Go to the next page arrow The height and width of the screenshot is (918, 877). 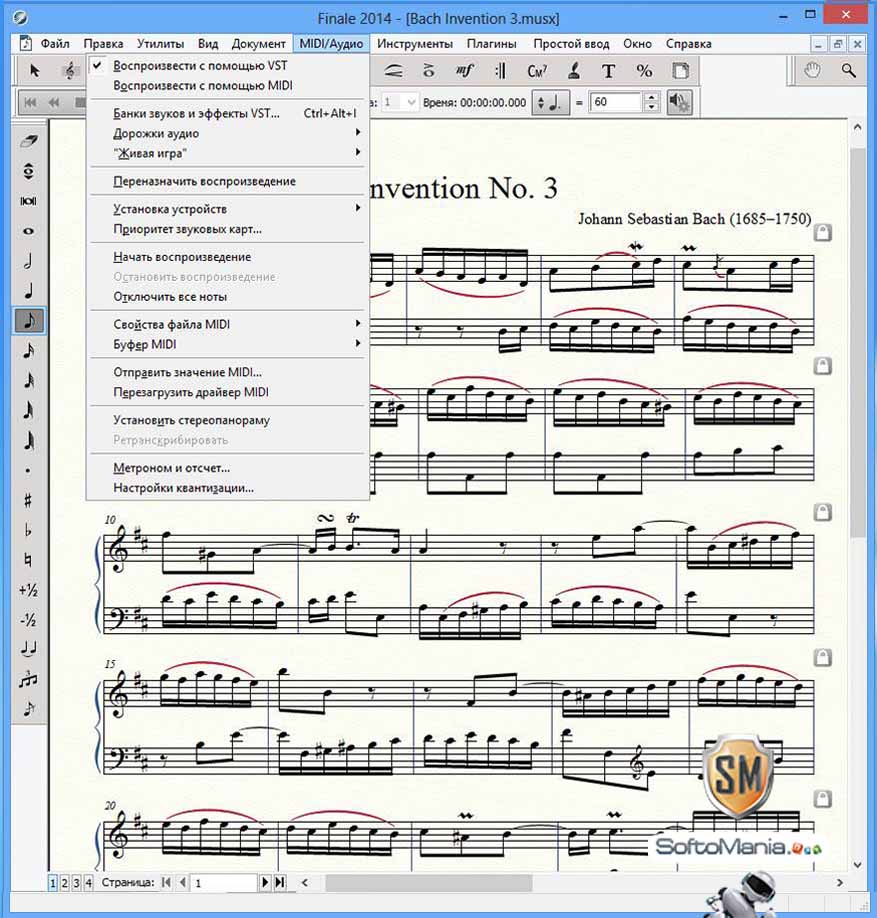265,882
